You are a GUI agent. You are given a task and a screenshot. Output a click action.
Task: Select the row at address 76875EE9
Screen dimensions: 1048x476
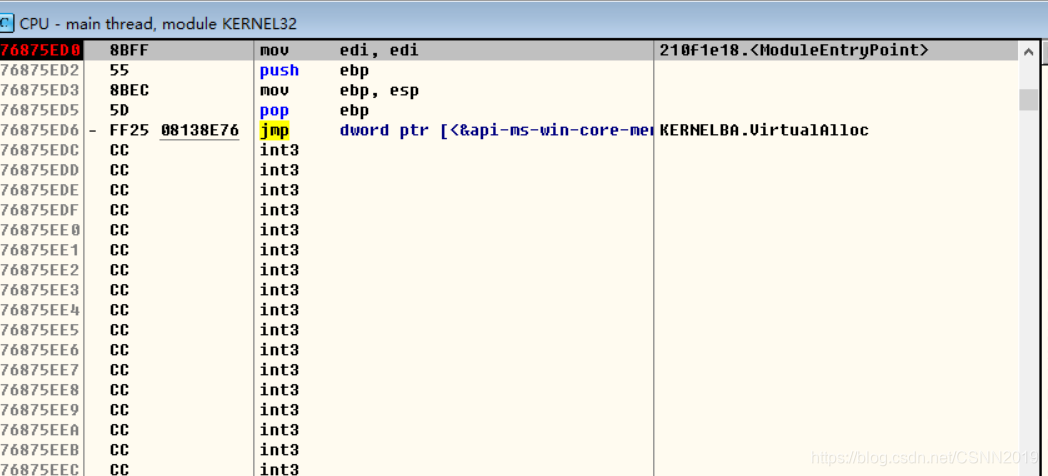coord(509,410)
